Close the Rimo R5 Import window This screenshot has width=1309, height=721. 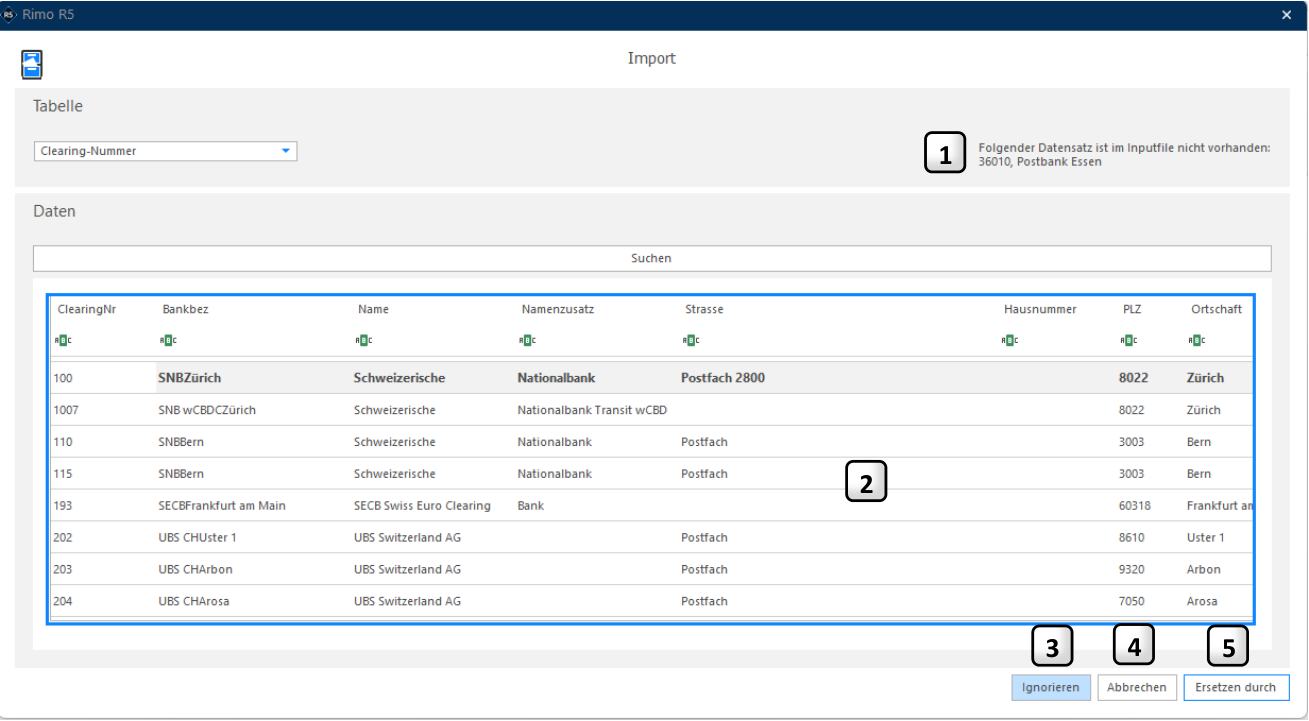[1287, 15]
